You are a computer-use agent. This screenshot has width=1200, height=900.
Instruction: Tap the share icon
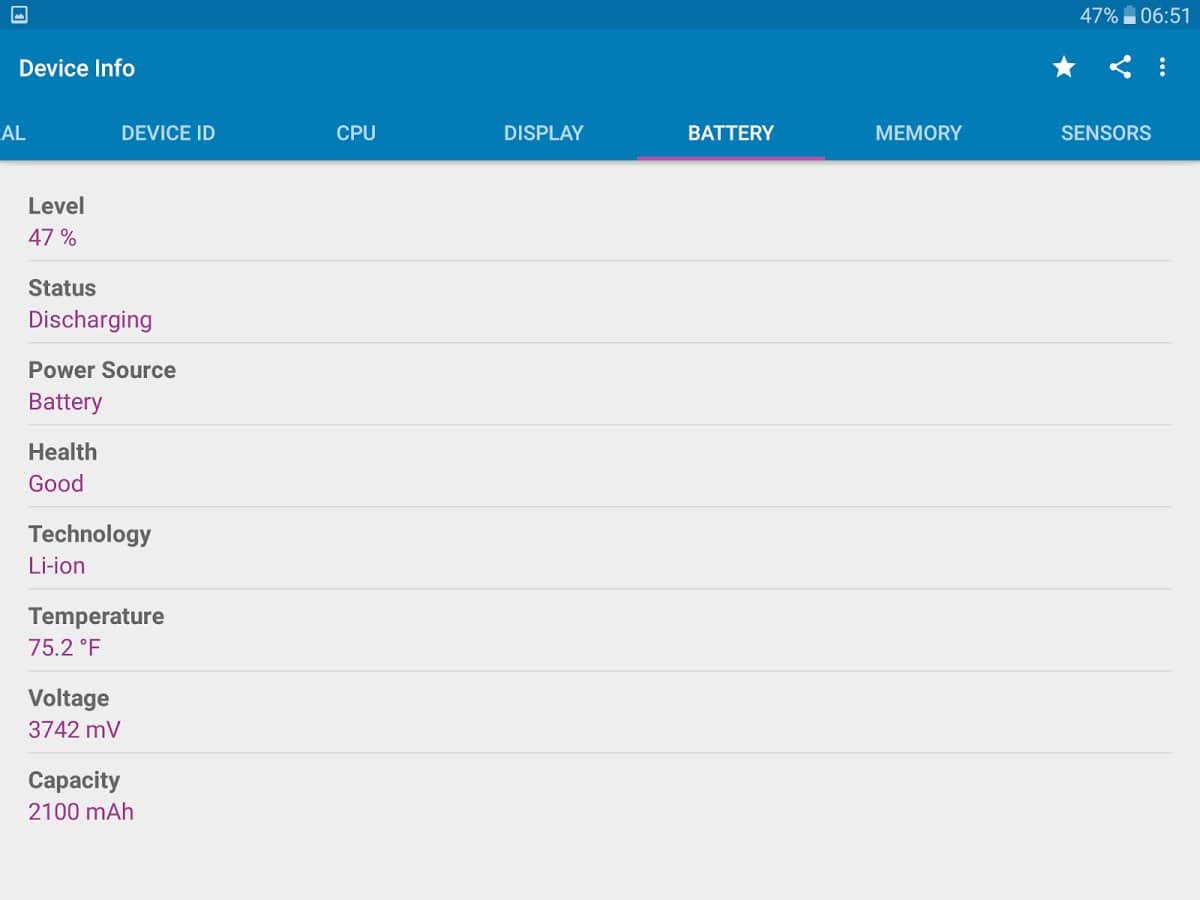click(1120, 68)
